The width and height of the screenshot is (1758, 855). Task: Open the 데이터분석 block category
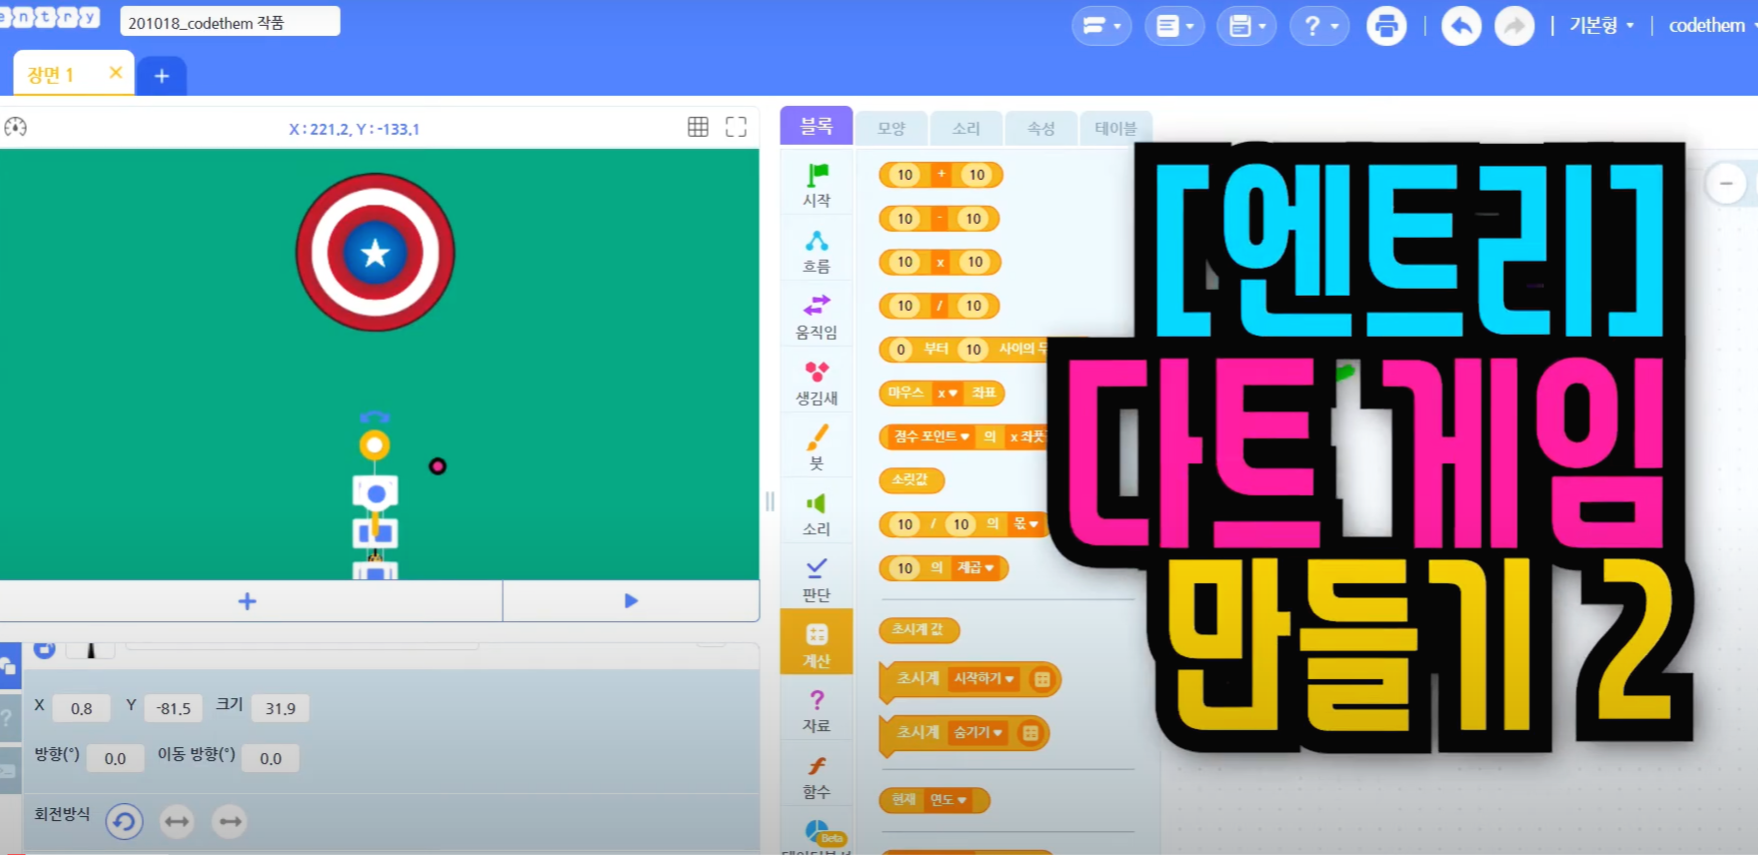click(x=816, y=838)
